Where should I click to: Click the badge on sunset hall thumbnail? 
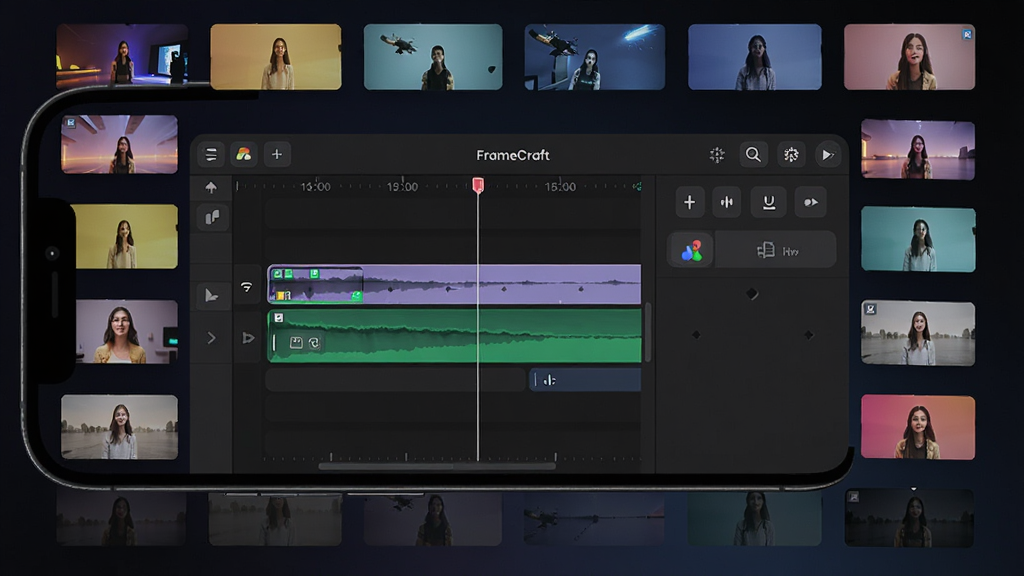(71, 123)
